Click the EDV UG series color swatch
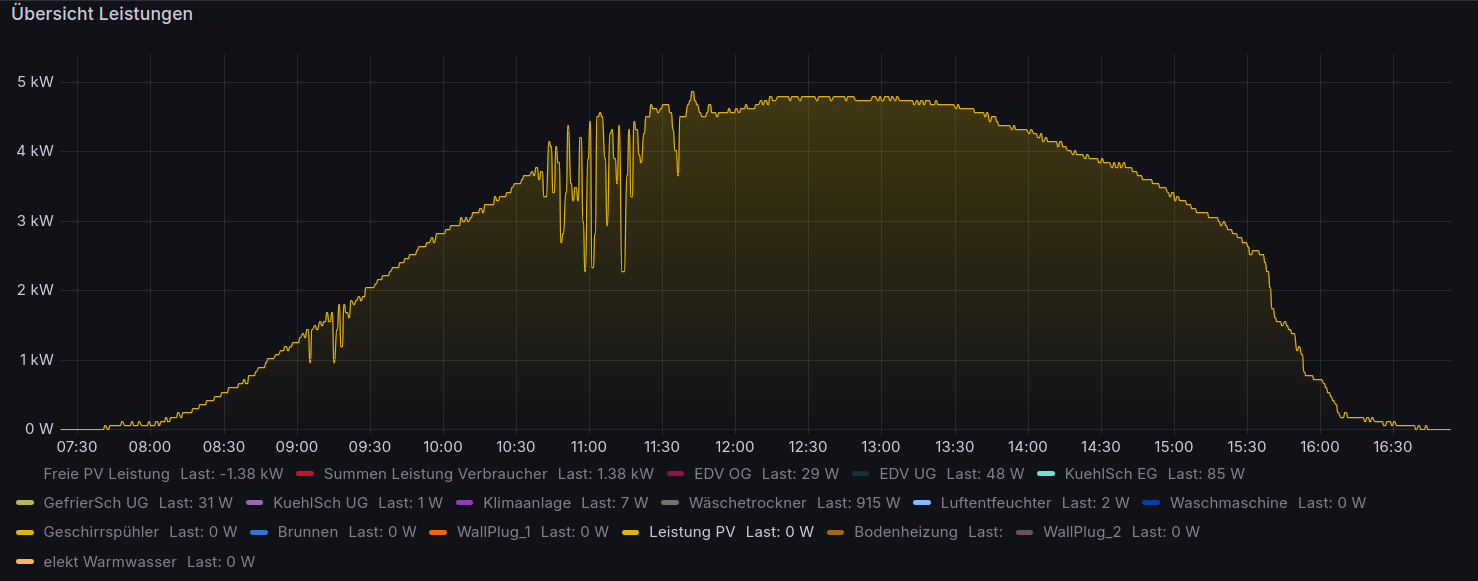 pos(861,473)
